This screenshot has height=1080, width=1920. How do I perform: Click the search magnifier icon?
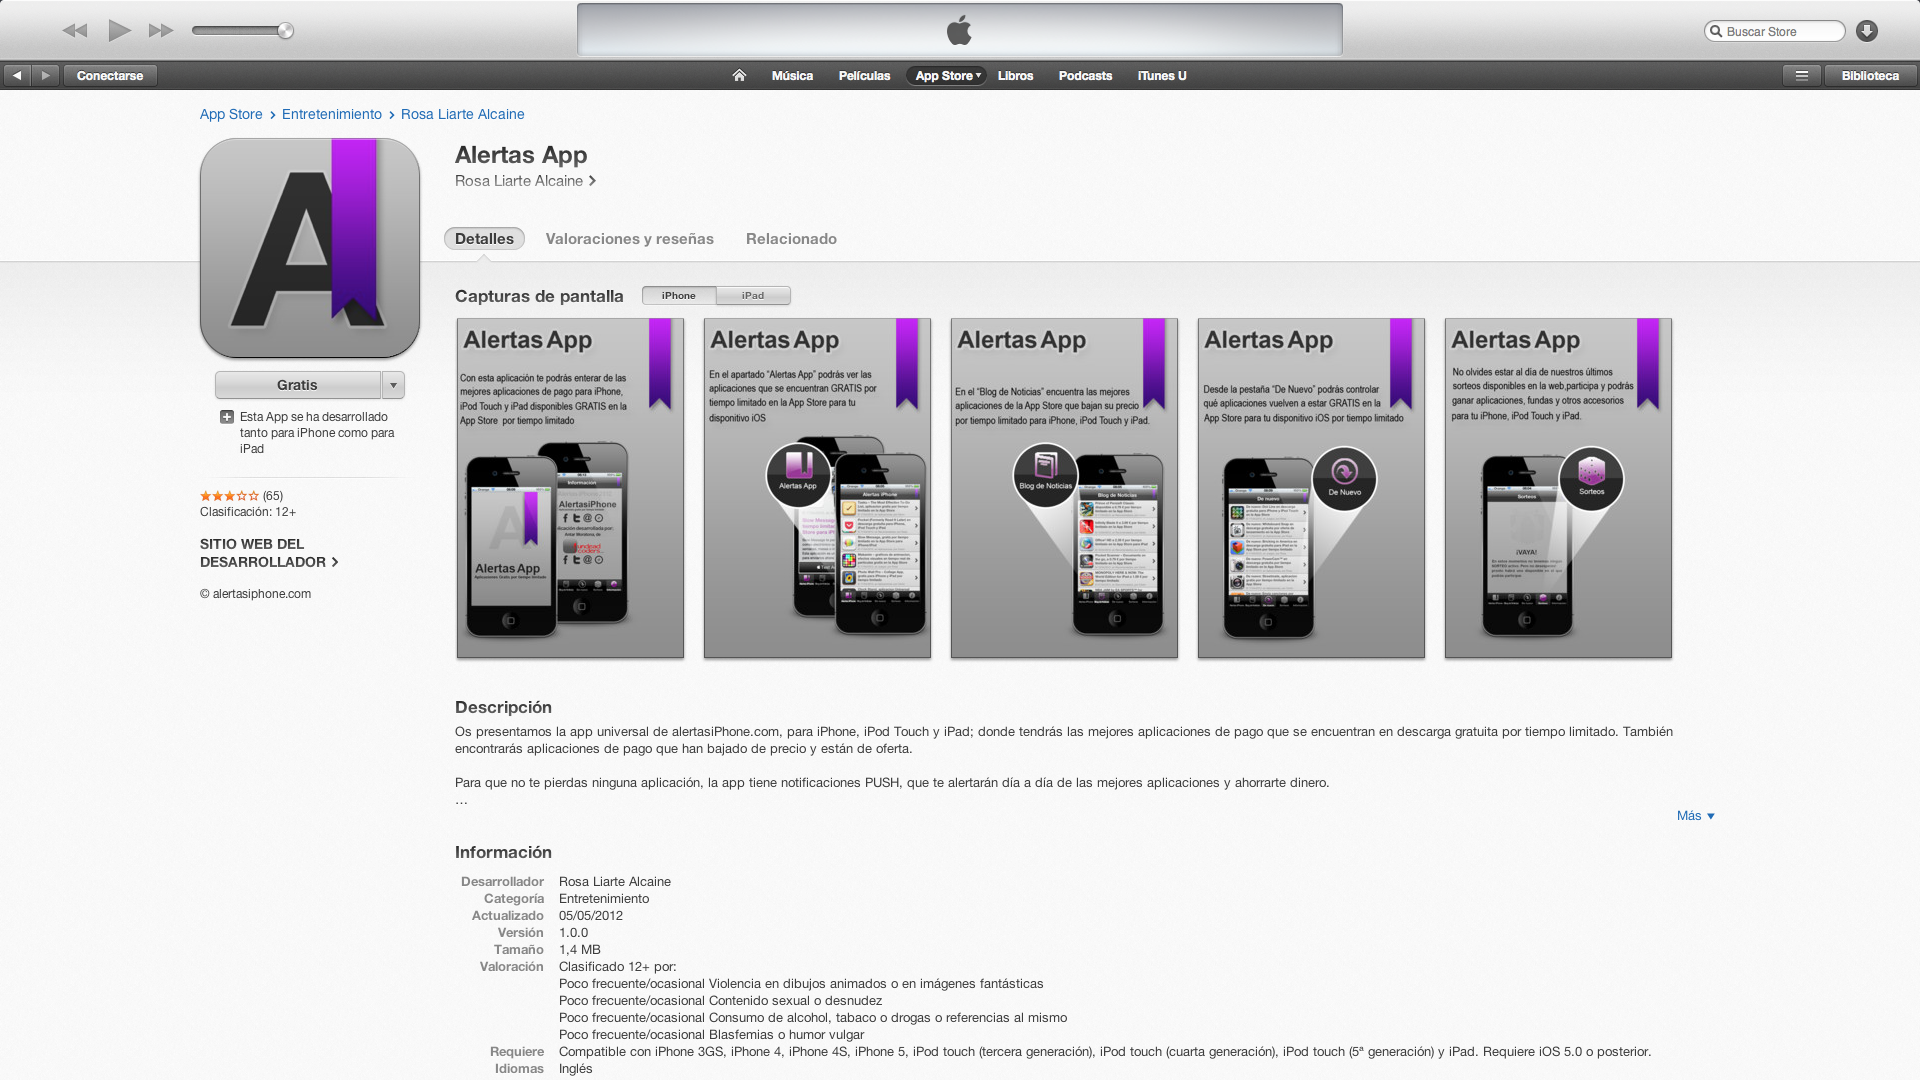[1716, 31]
